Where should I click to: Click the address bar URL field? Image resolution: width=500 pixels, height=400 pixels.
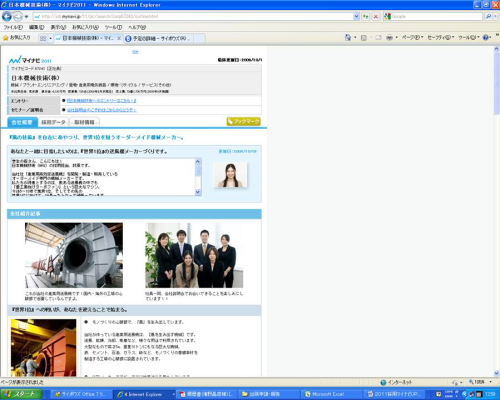[x=193, y=16]
